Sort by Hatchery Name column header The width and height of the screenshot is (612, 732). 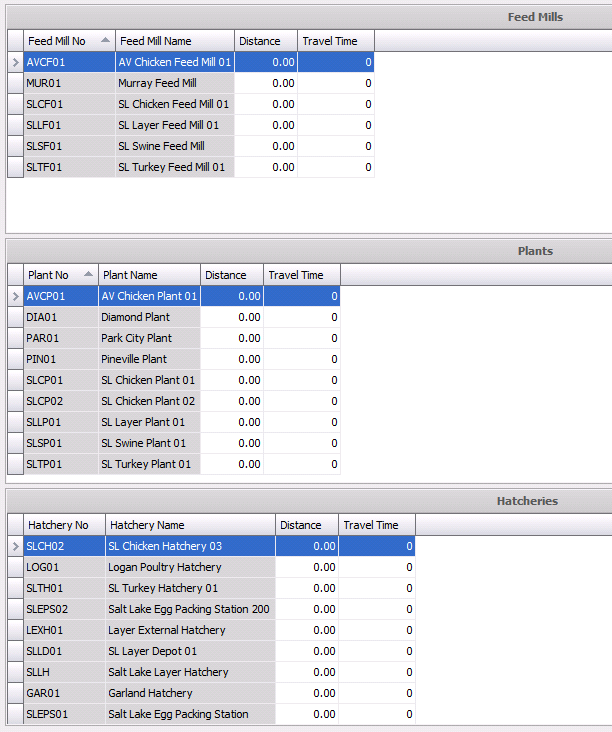(190, 525)
